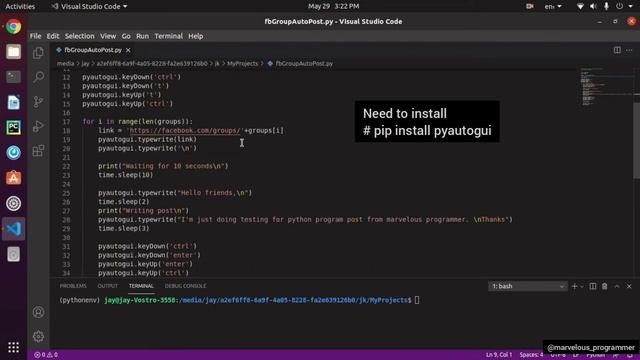This screenshot has width=640, height=360.
Task: Click the jay breadcrumb segment
Action: 85,63
